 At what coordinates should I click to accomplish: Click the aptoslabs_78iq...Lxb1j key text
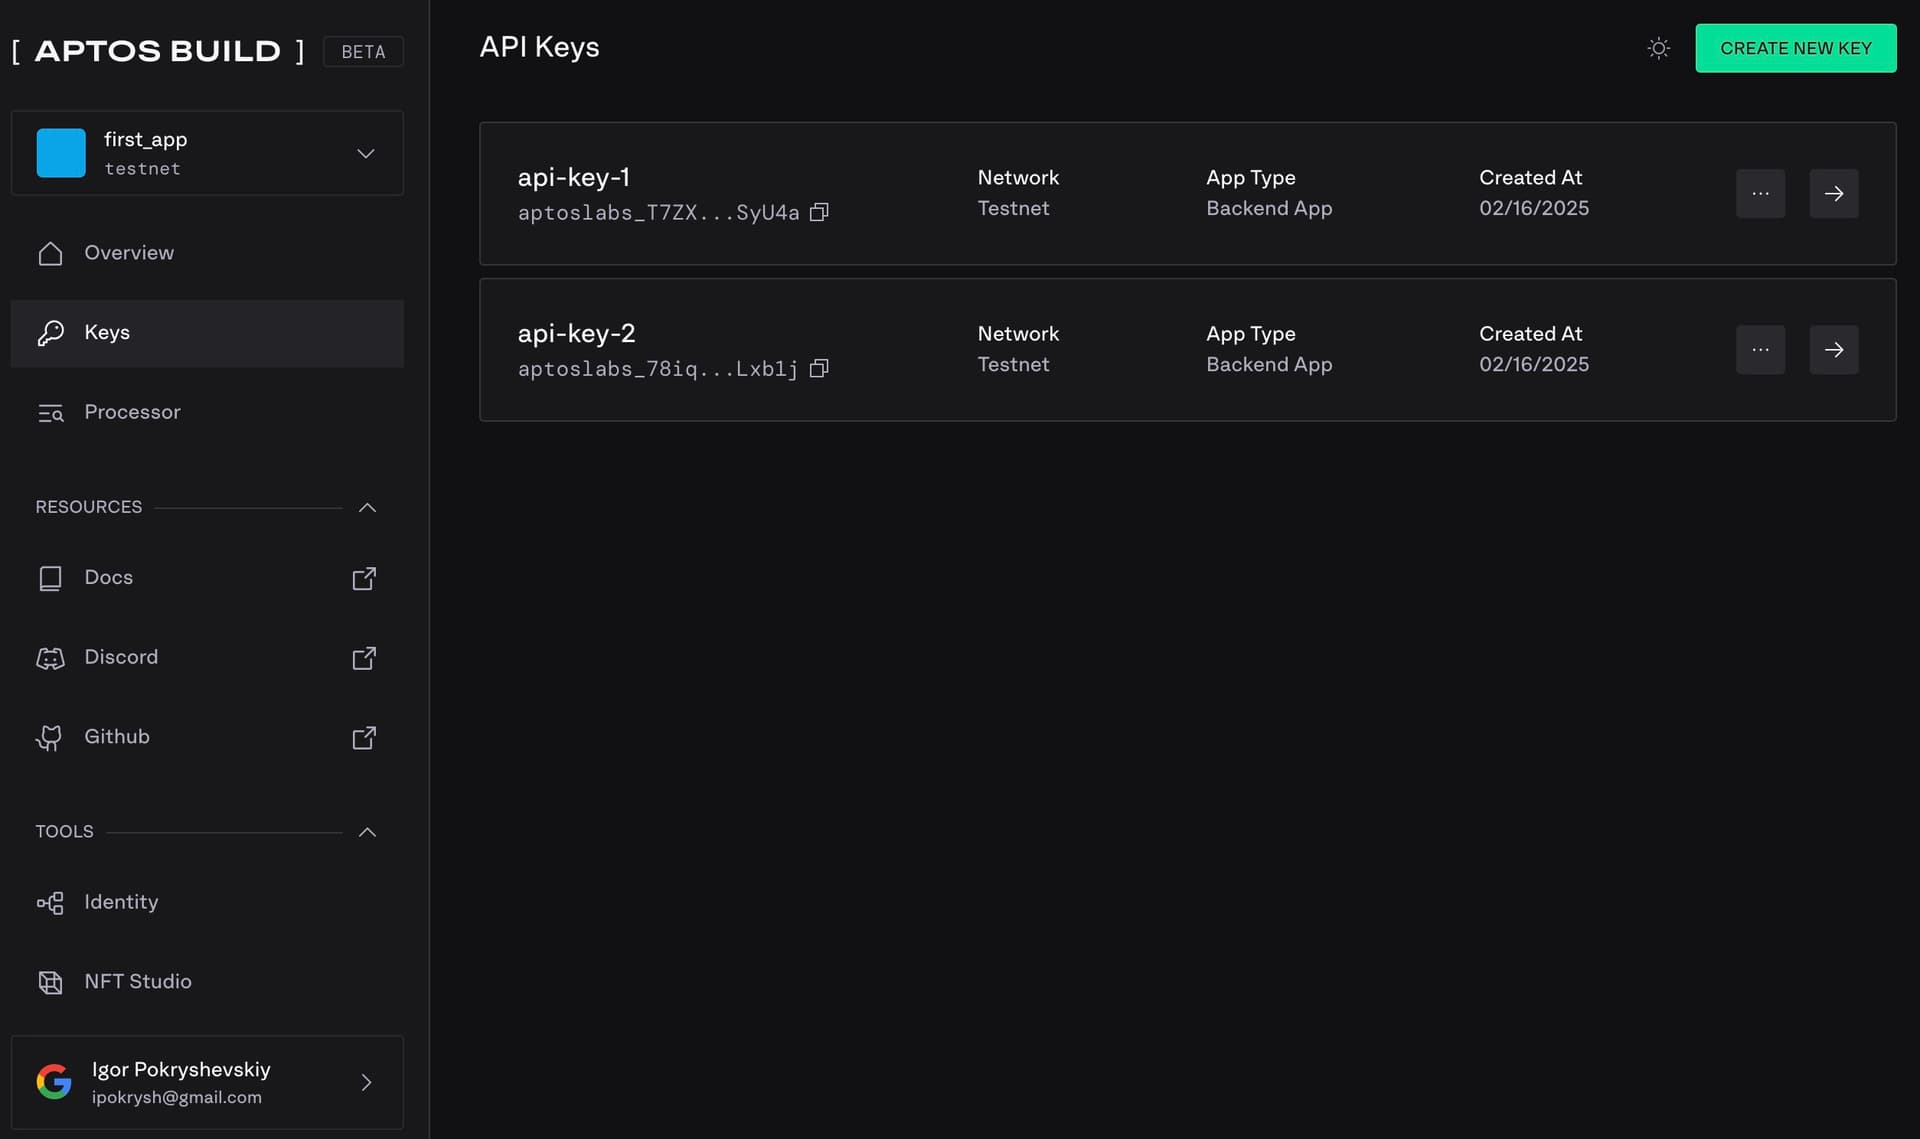[658, 368]
